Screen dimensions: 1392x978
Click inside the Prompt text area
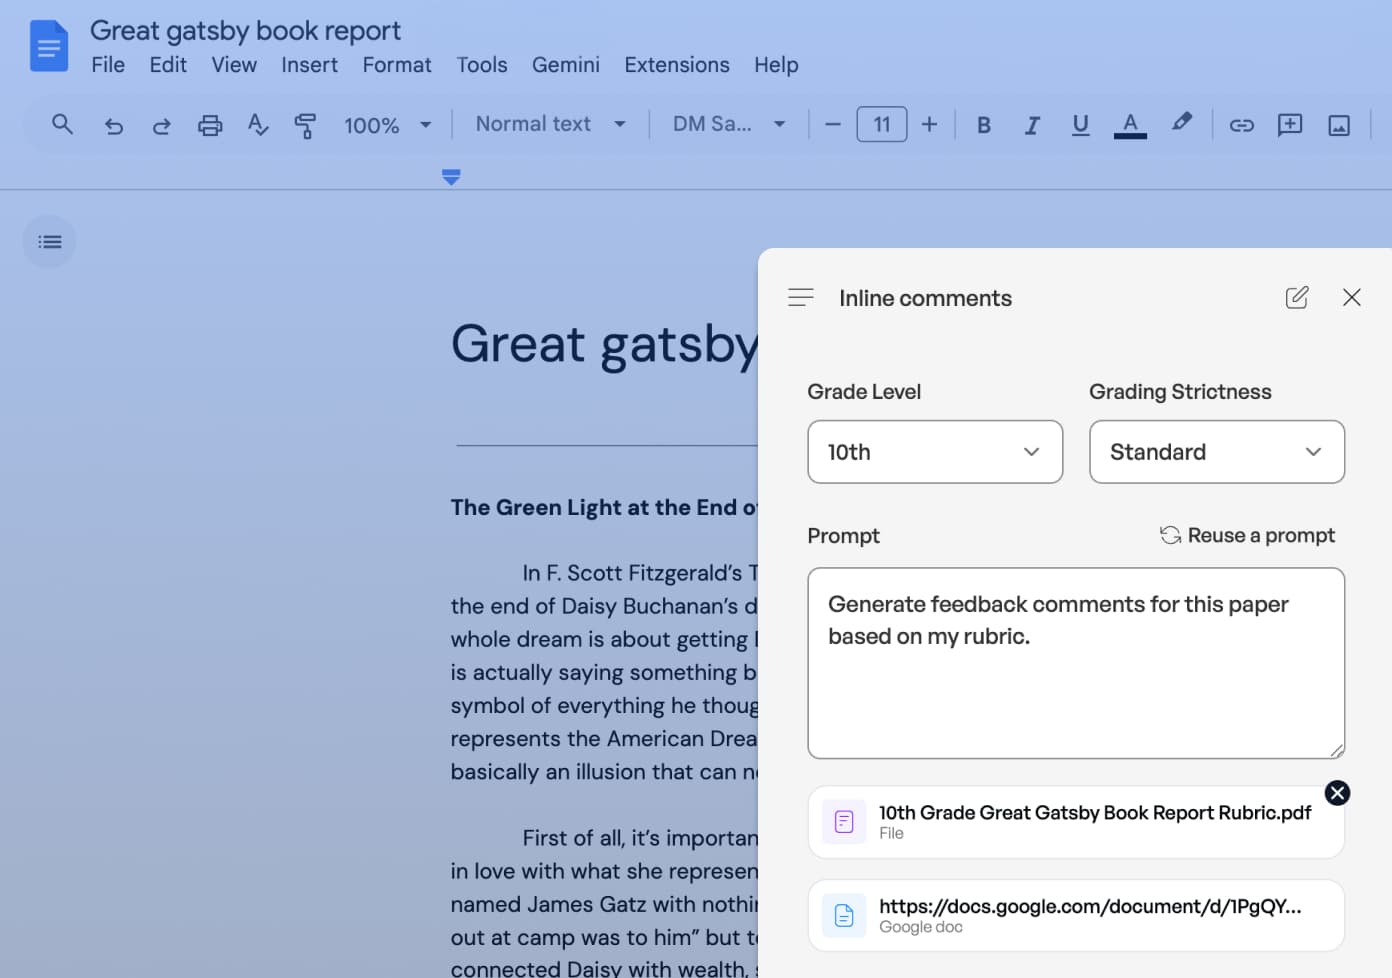[x=1076, y=663]
